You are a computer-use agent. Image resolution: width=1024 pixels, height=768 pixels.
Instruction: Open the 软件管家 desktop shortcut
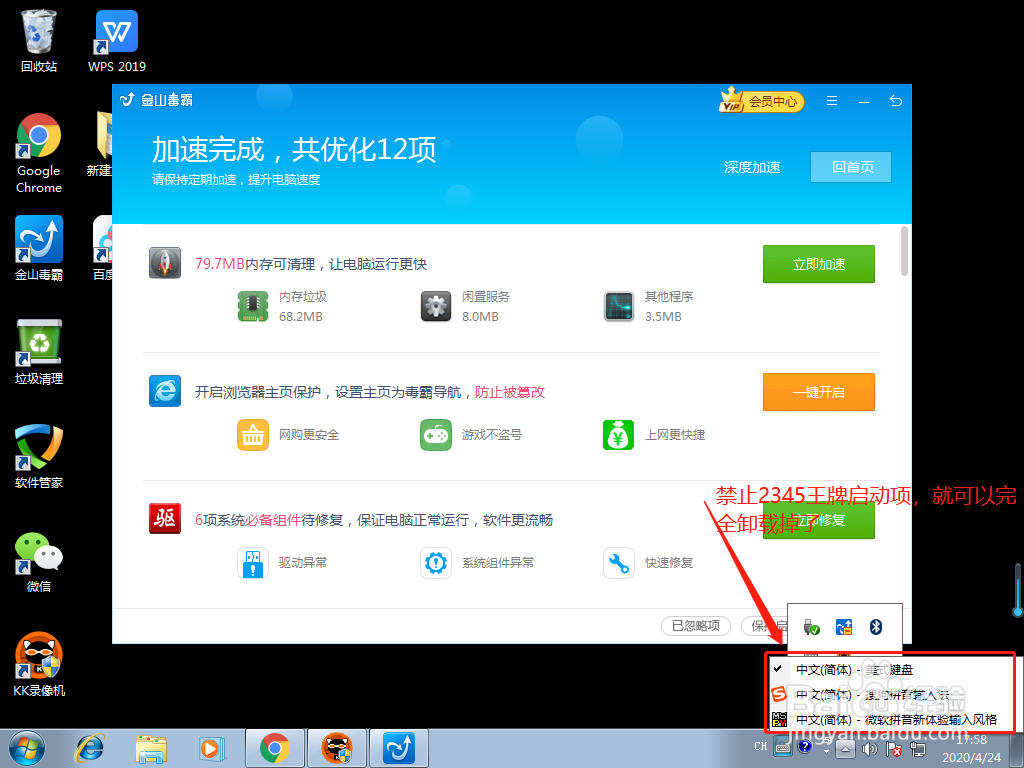tap(39, 456)
